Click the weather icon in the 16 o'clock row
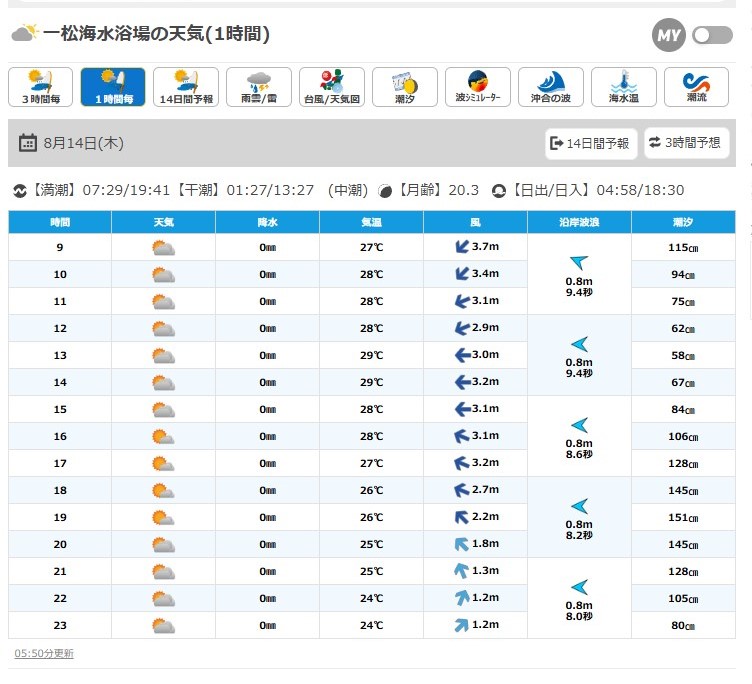 coord(163,436)
